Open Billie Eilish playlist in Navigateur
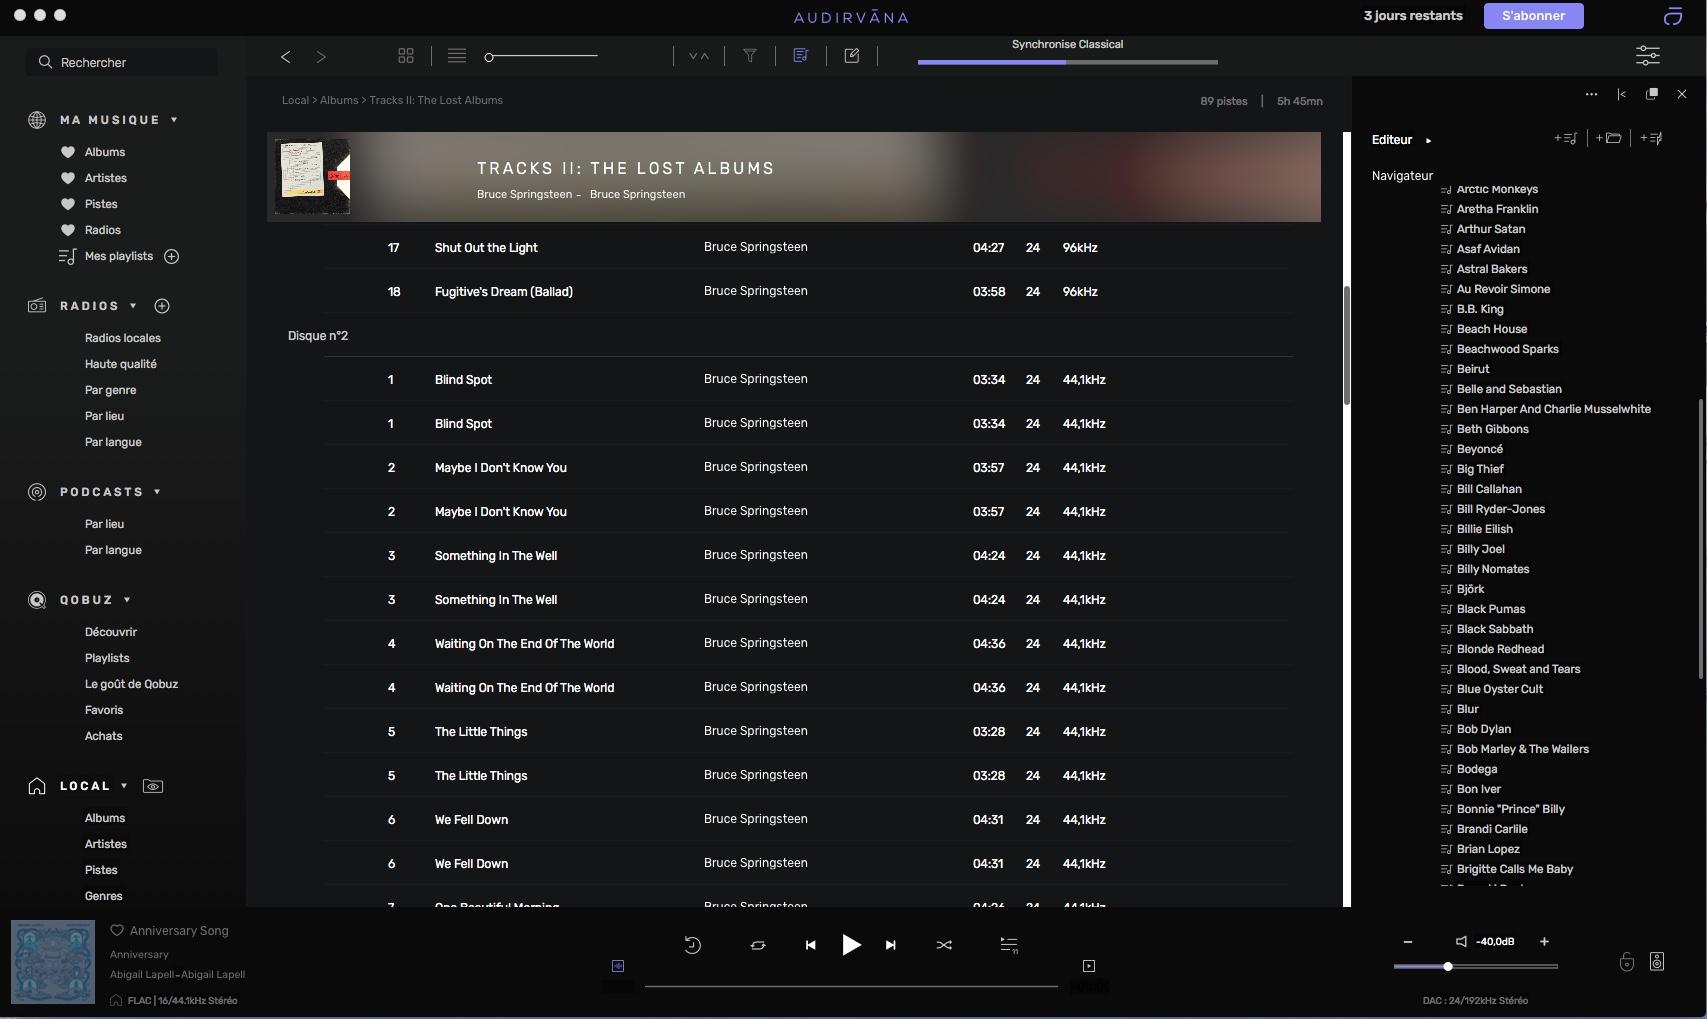This screenshot has width=1707, height=1019. coord(1485,529)
